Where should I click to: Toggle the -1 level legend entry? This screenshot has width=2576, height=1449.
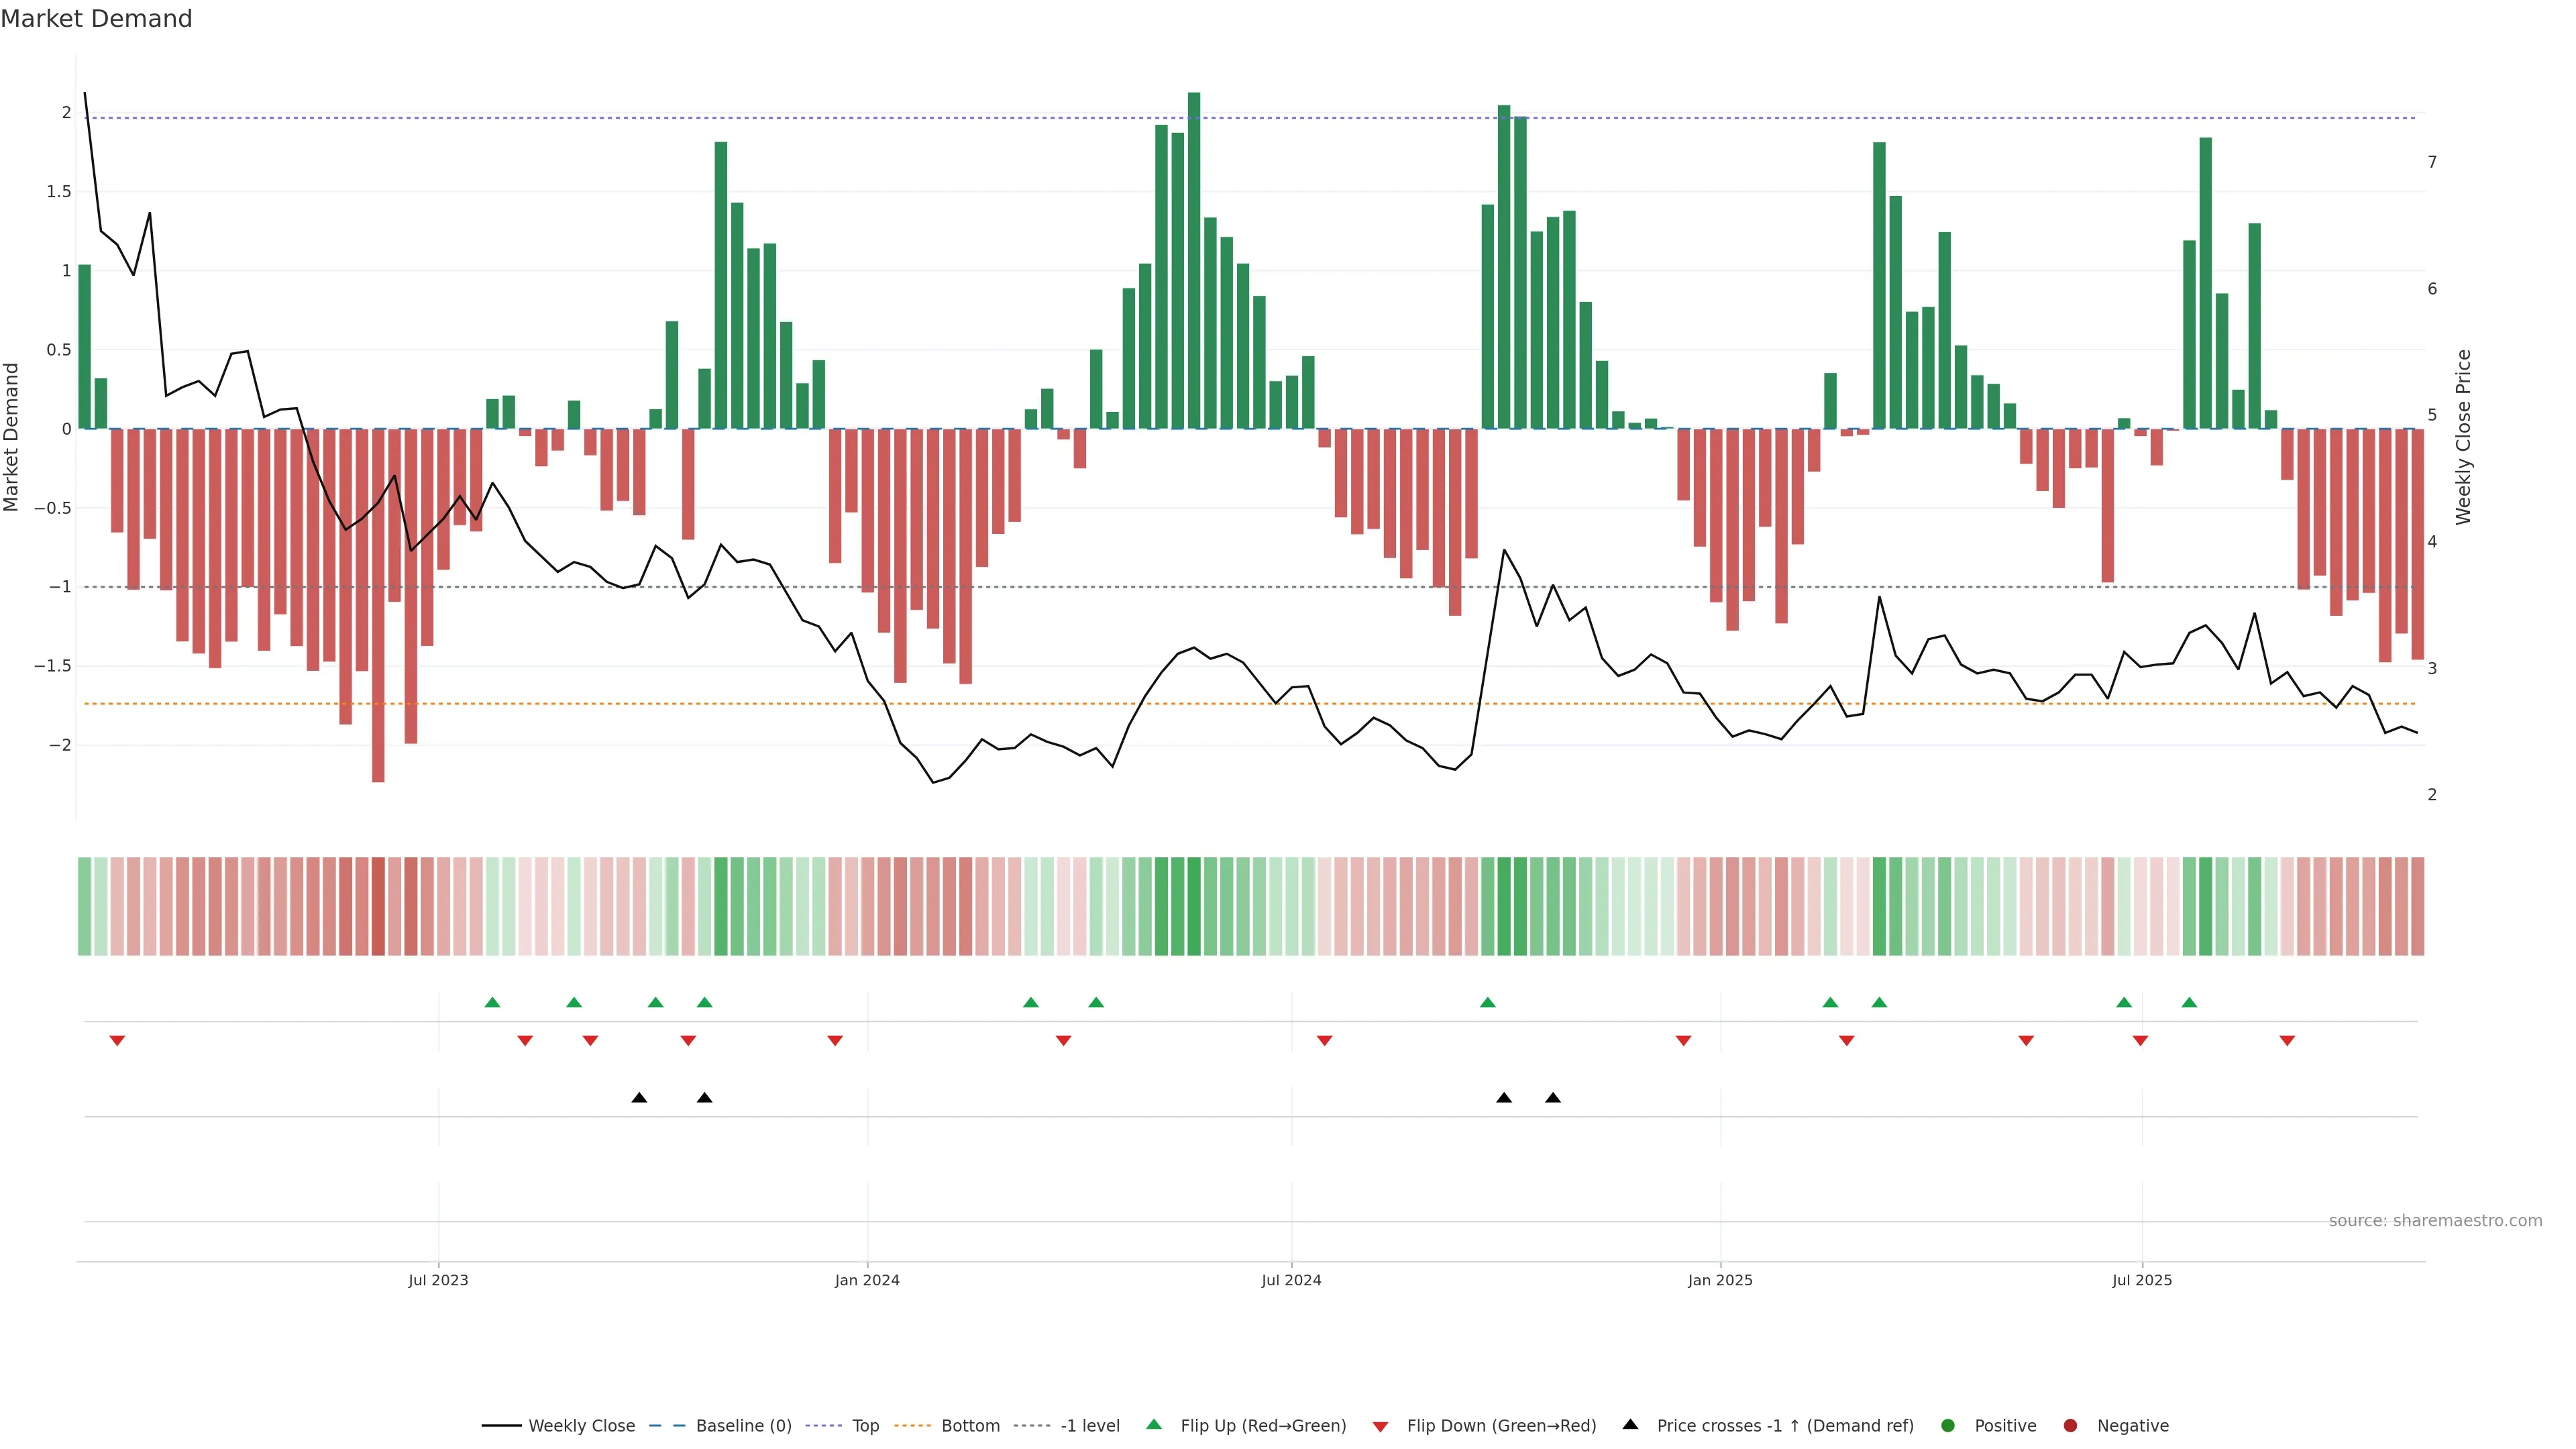[1089, 1425]
